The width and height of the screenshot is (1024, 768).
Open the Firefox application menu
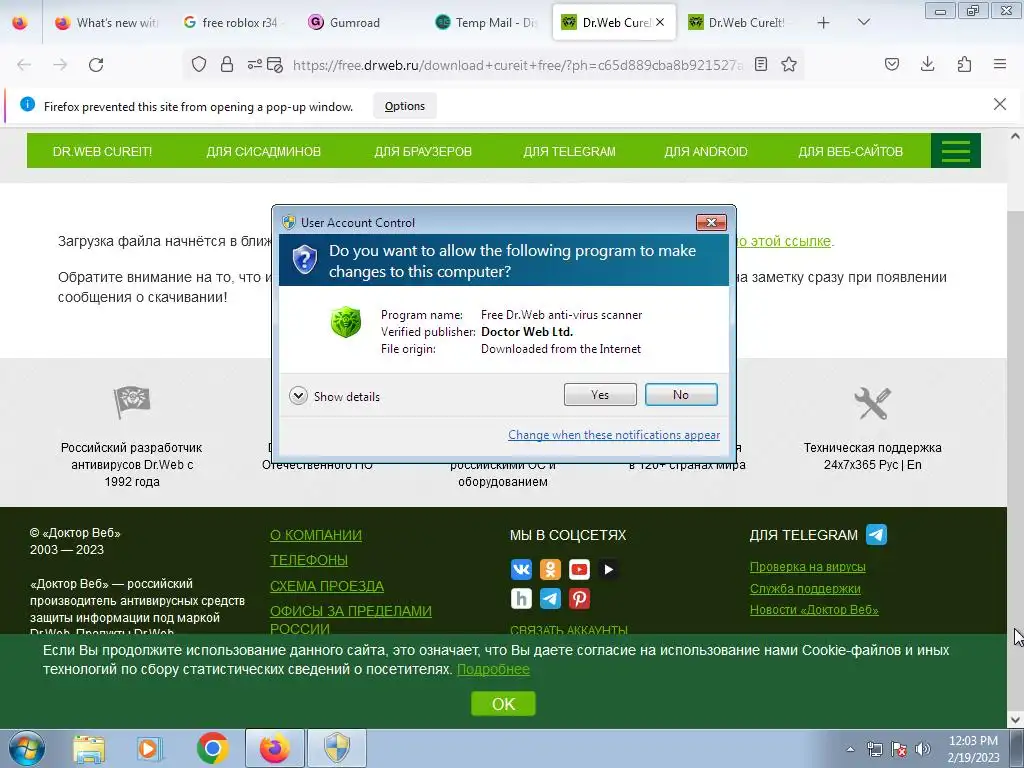(1000, 64)
